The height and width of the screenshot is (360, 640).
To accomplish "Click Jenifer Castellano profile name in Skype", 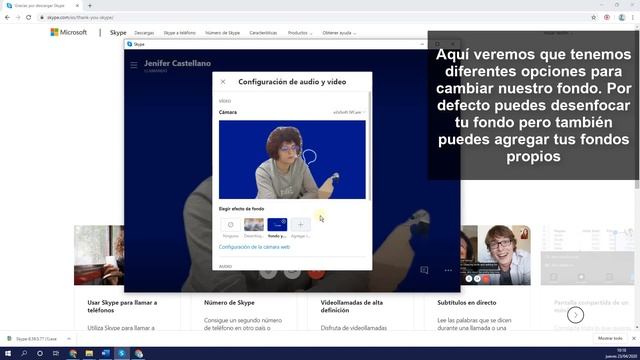I will [x=177, y=63].
